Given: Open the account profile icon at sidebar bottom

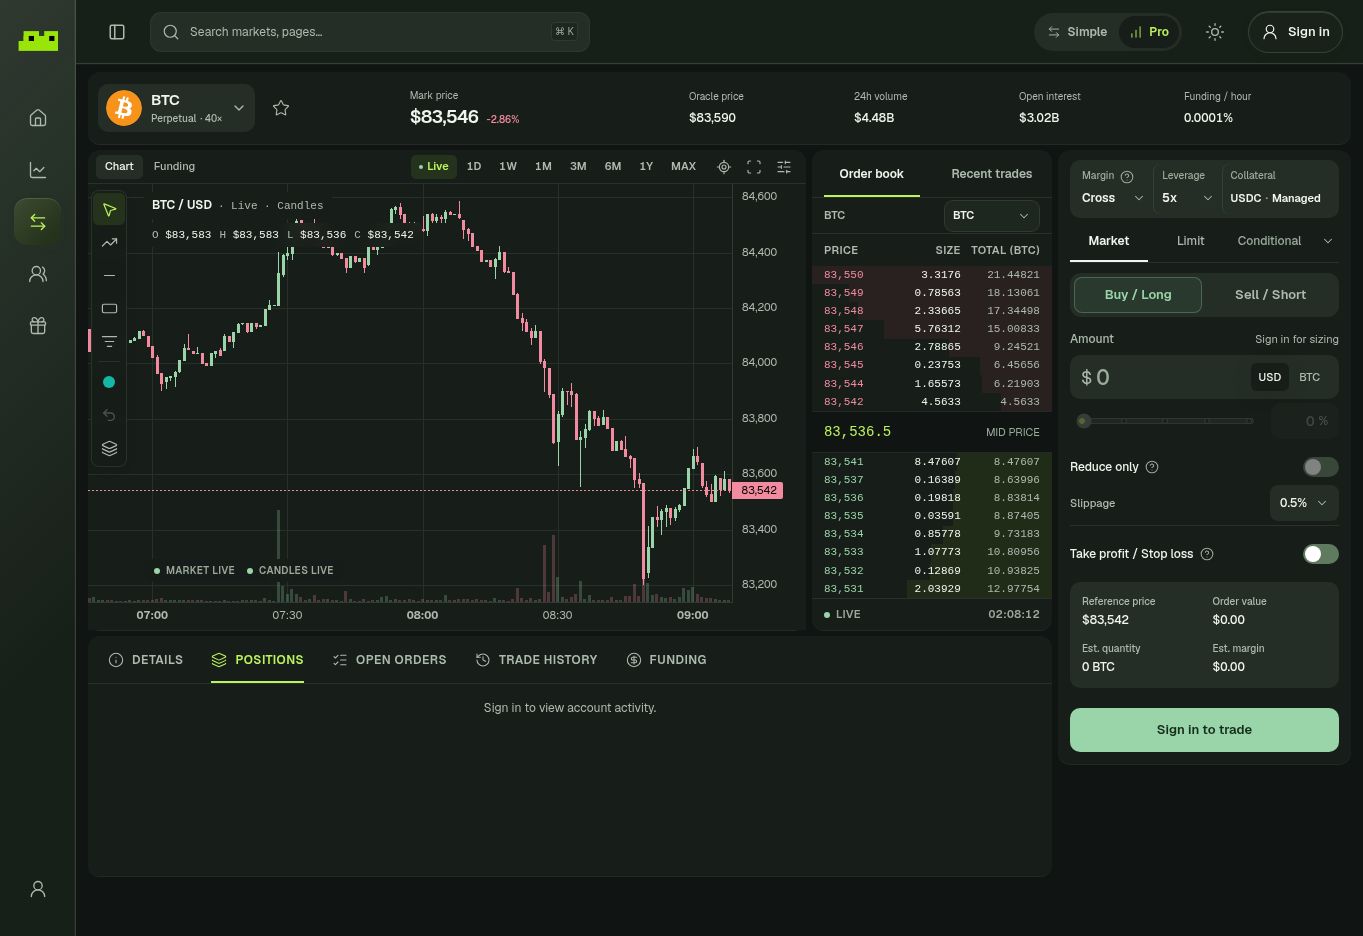Looking at the screenshot, I should [38, 889].
